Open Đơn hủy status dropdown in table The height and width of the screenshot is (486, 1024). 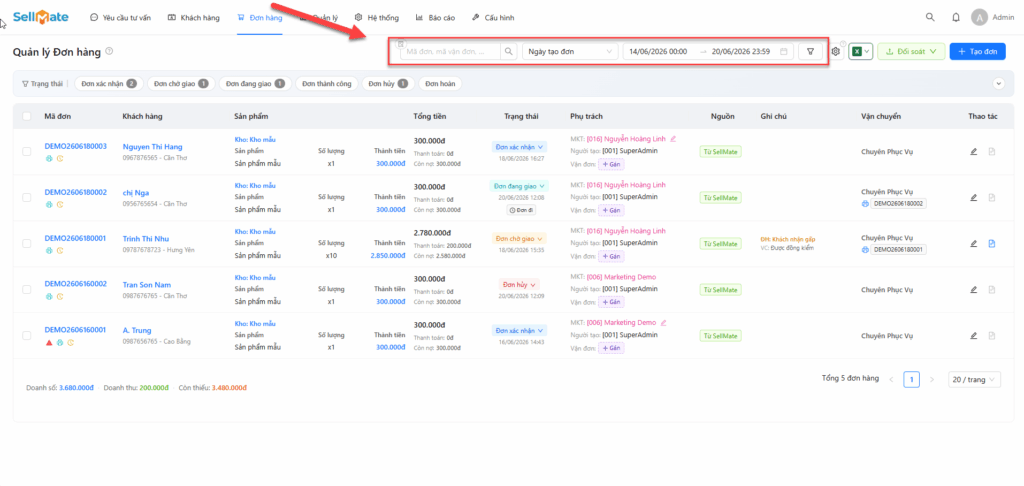(x=519, y=285)
